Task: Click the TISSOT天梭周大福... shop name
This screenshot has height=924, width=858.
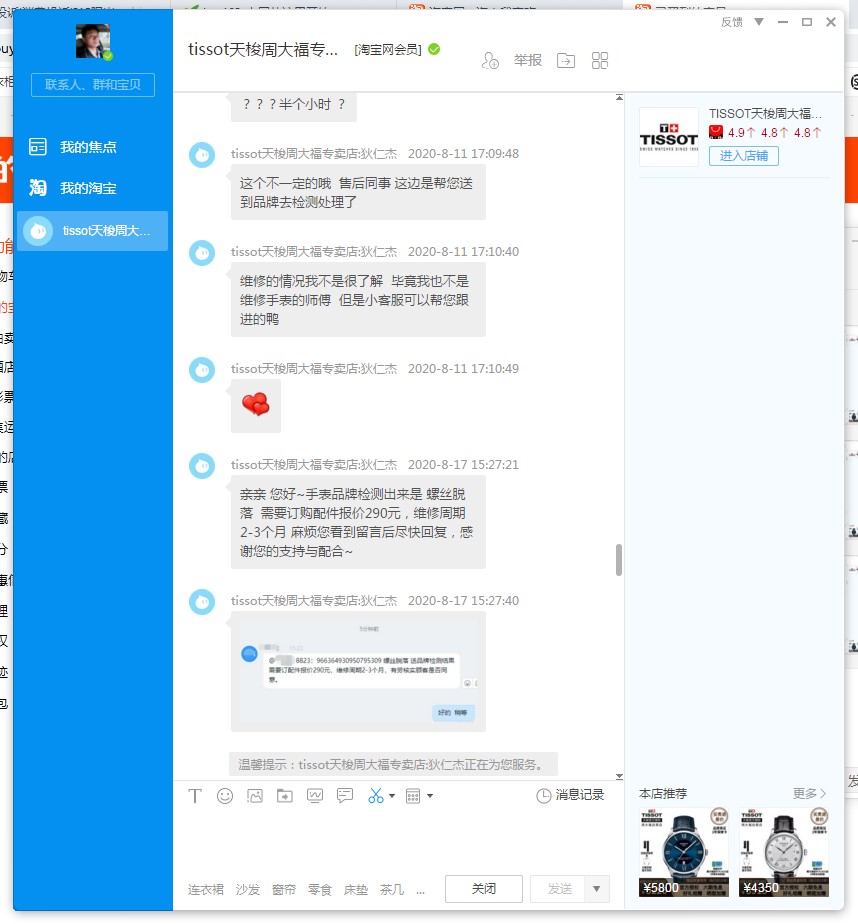Action: coord(765,114)
